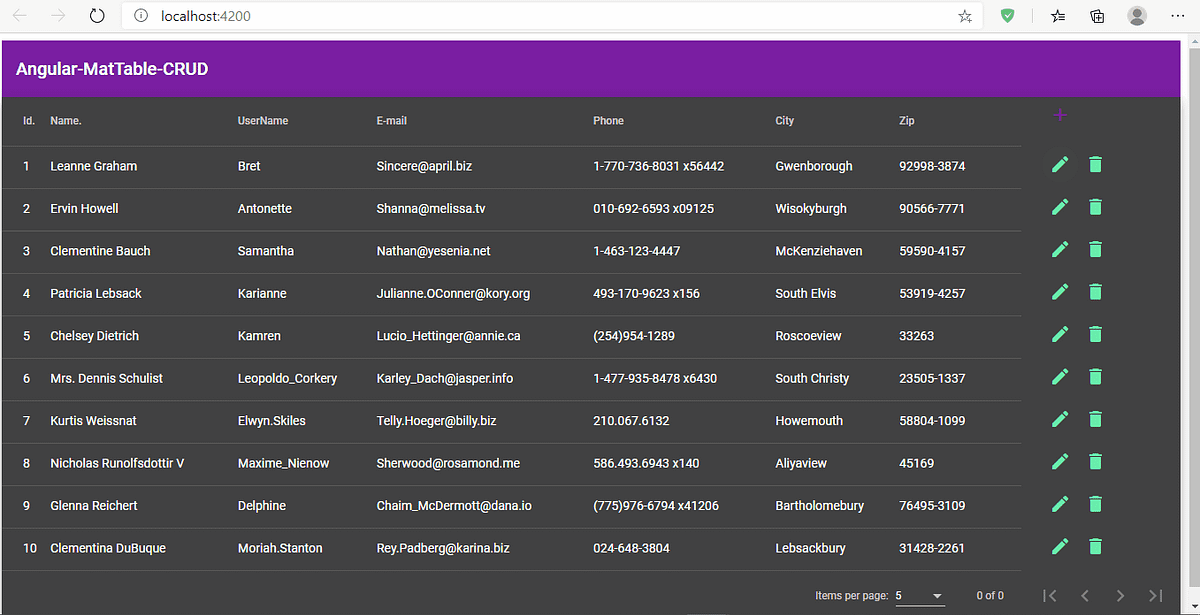
Task: Click the edit pencil for Glenna Reichert
Action: pyautogui.click(x=1060, y=503)
